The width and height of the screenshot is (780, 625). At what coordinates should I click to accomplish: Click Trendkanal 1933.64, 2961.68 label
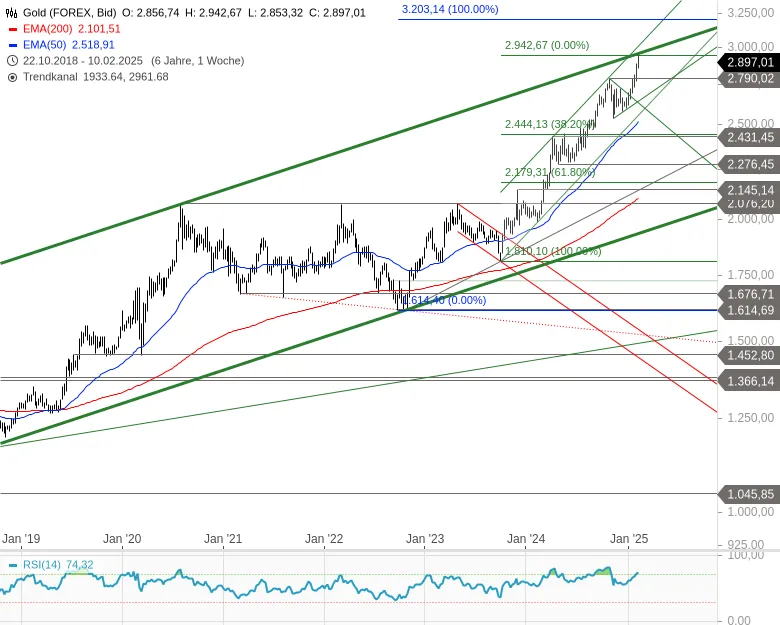click(96, 77)
